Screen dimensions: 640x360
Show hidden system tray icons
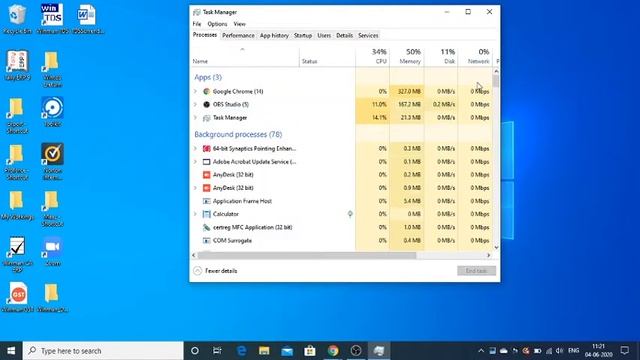click(x=481, y=351)
